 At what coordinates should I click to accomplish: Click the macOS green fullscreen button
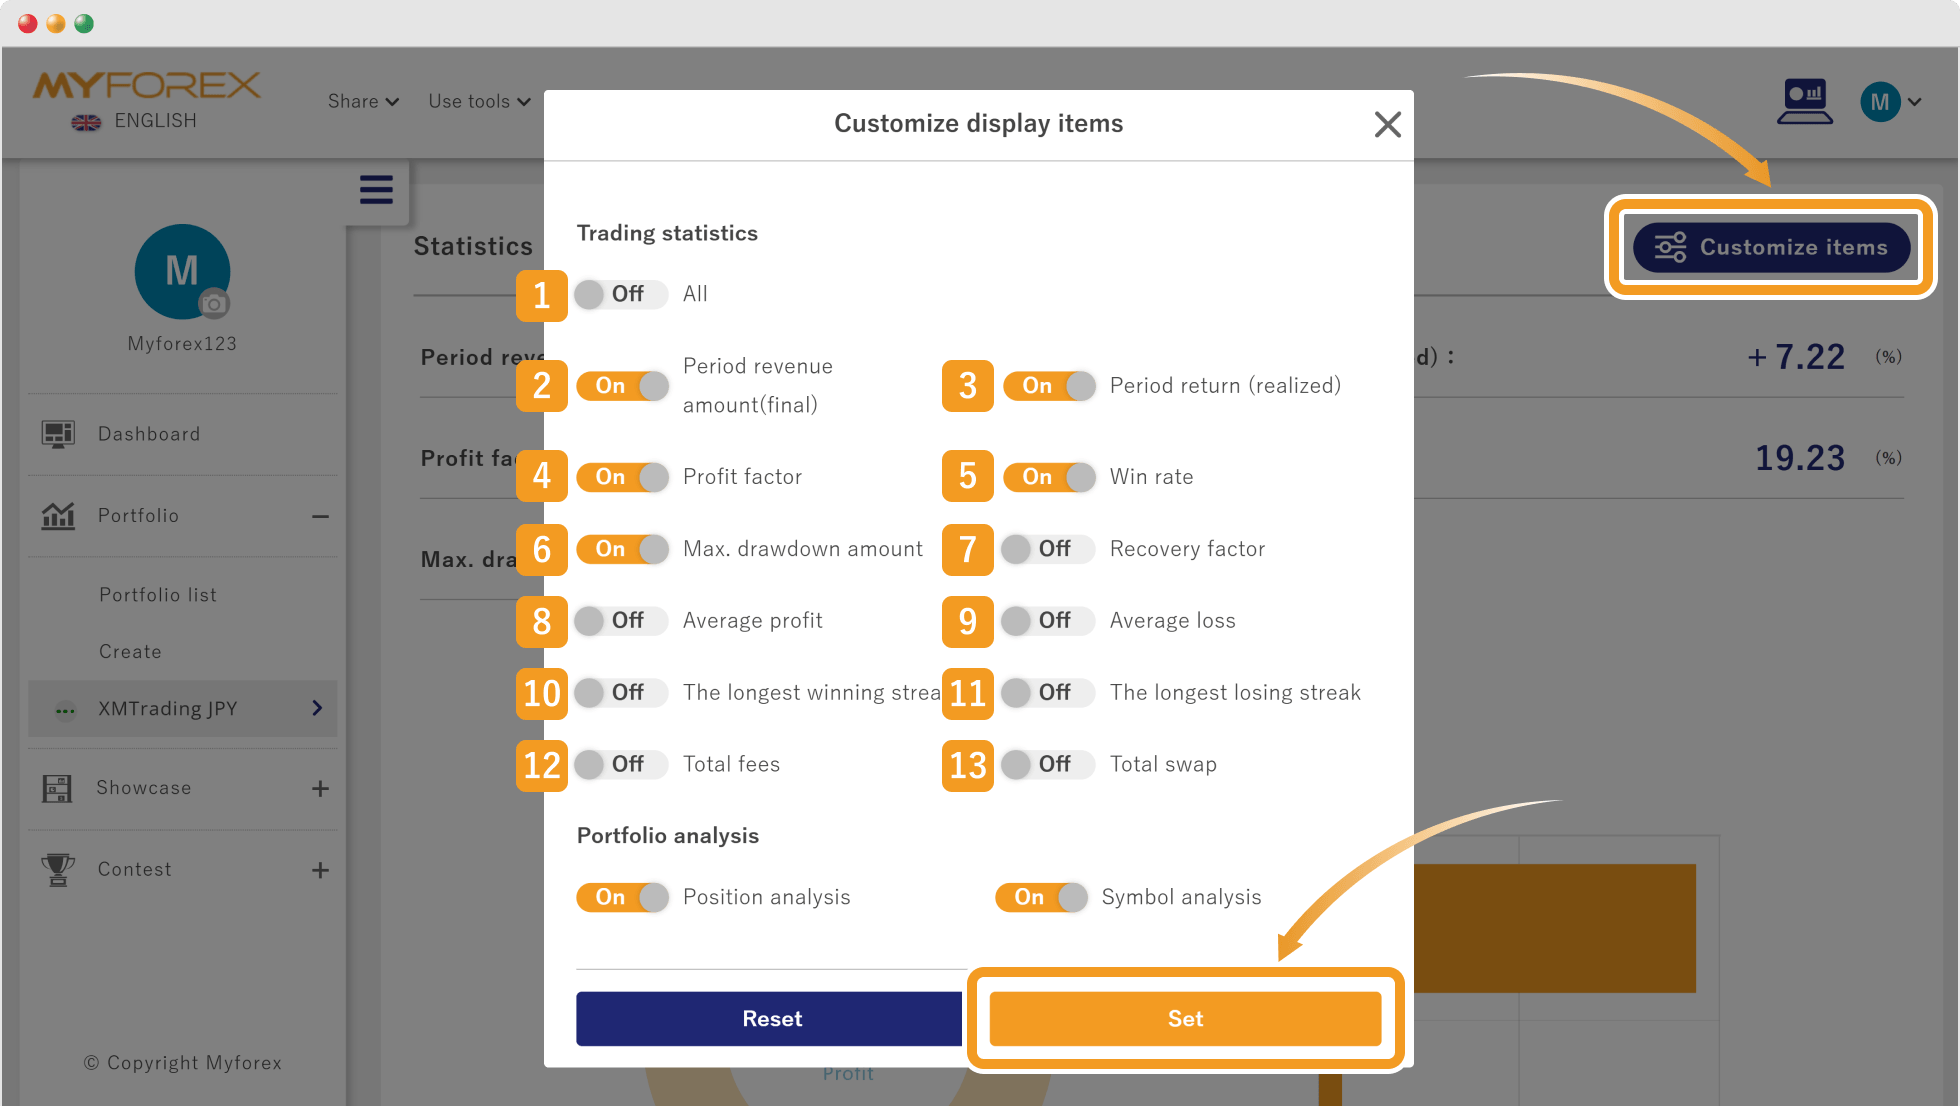click(x=84, y=23)
